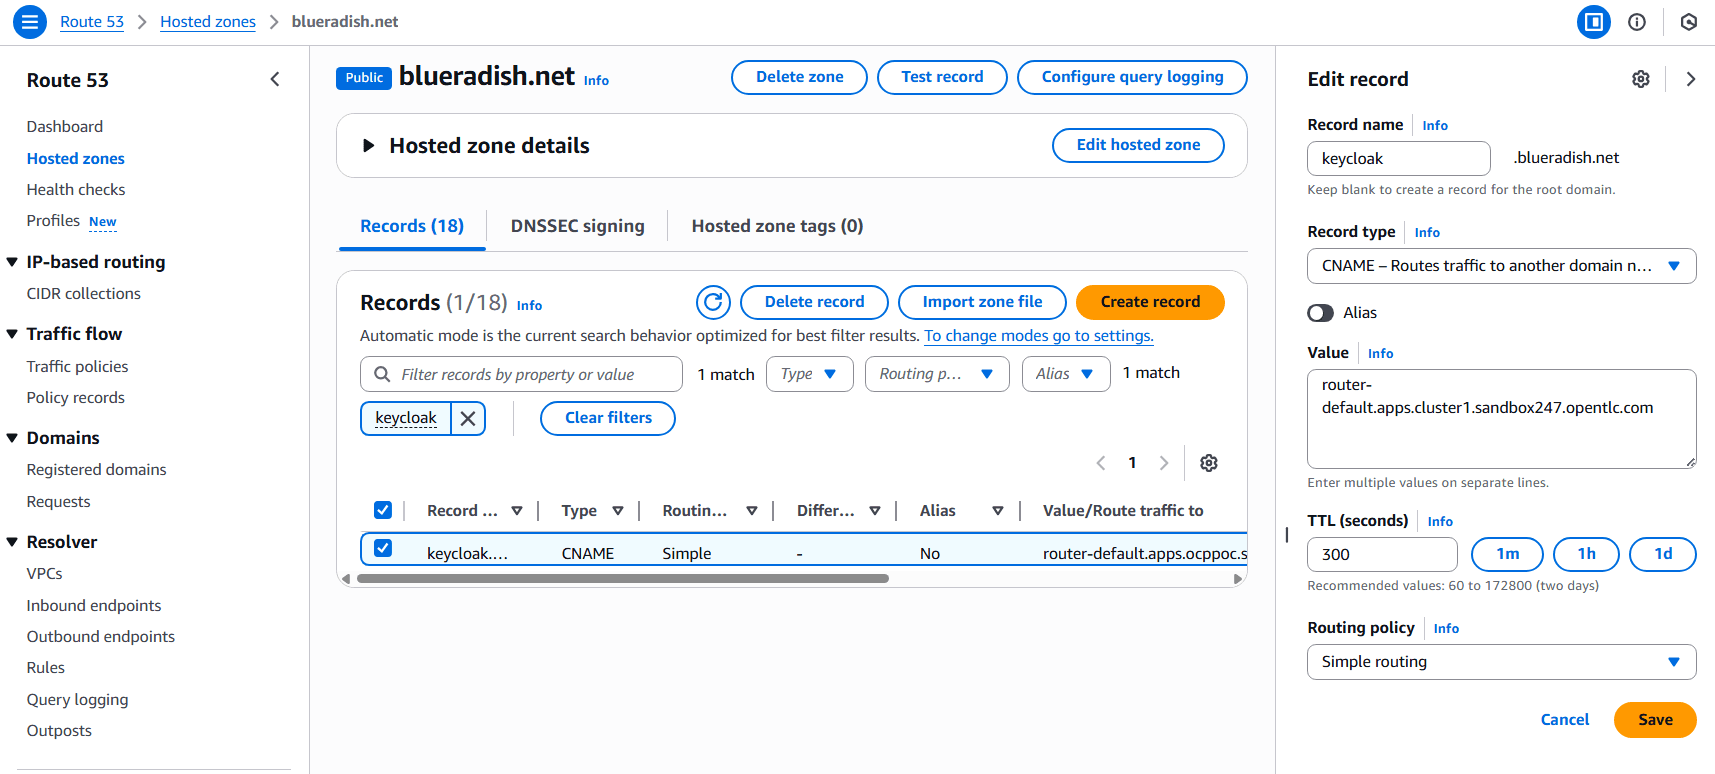1715x774 pixels.
Task: Cancel editing the record
Action: coord(1564,720)
